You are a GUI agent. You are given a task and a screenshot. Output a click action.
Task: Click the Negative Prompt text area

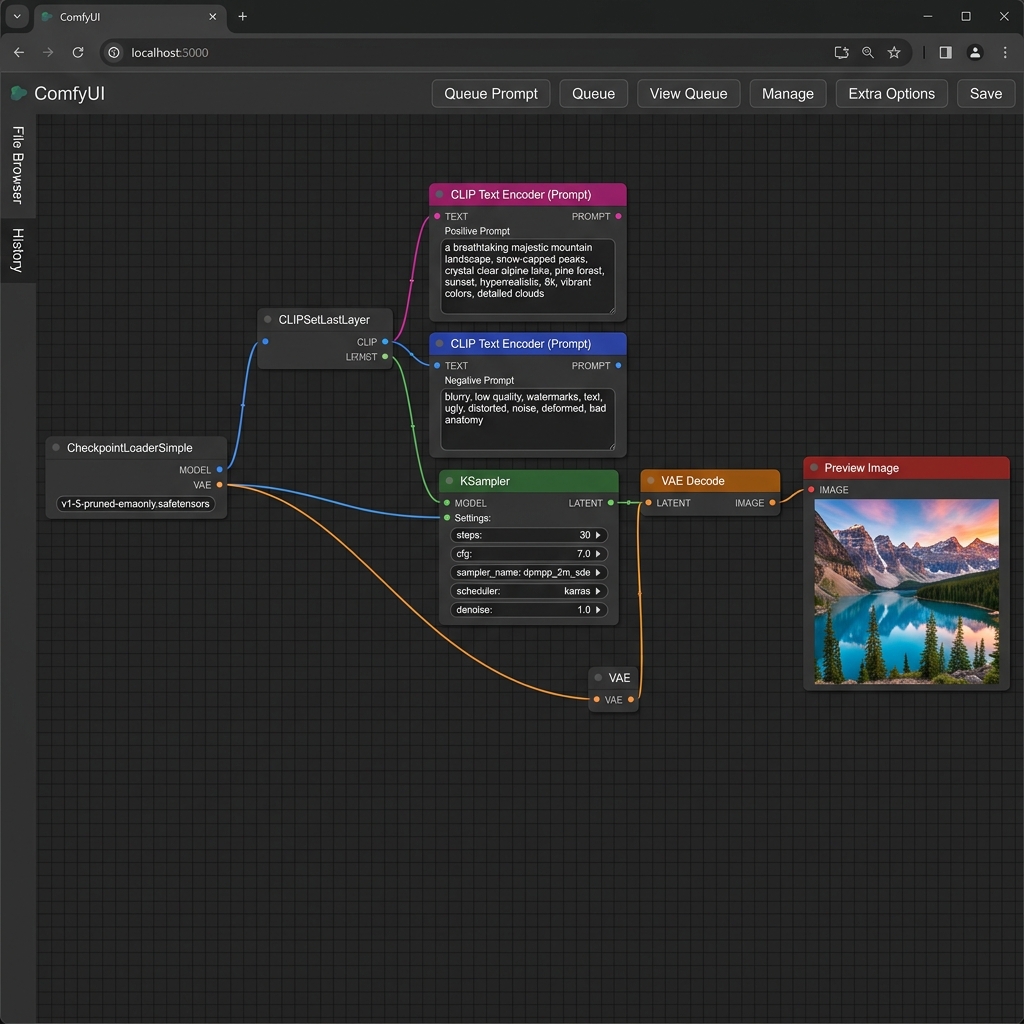tap(528, 419)
